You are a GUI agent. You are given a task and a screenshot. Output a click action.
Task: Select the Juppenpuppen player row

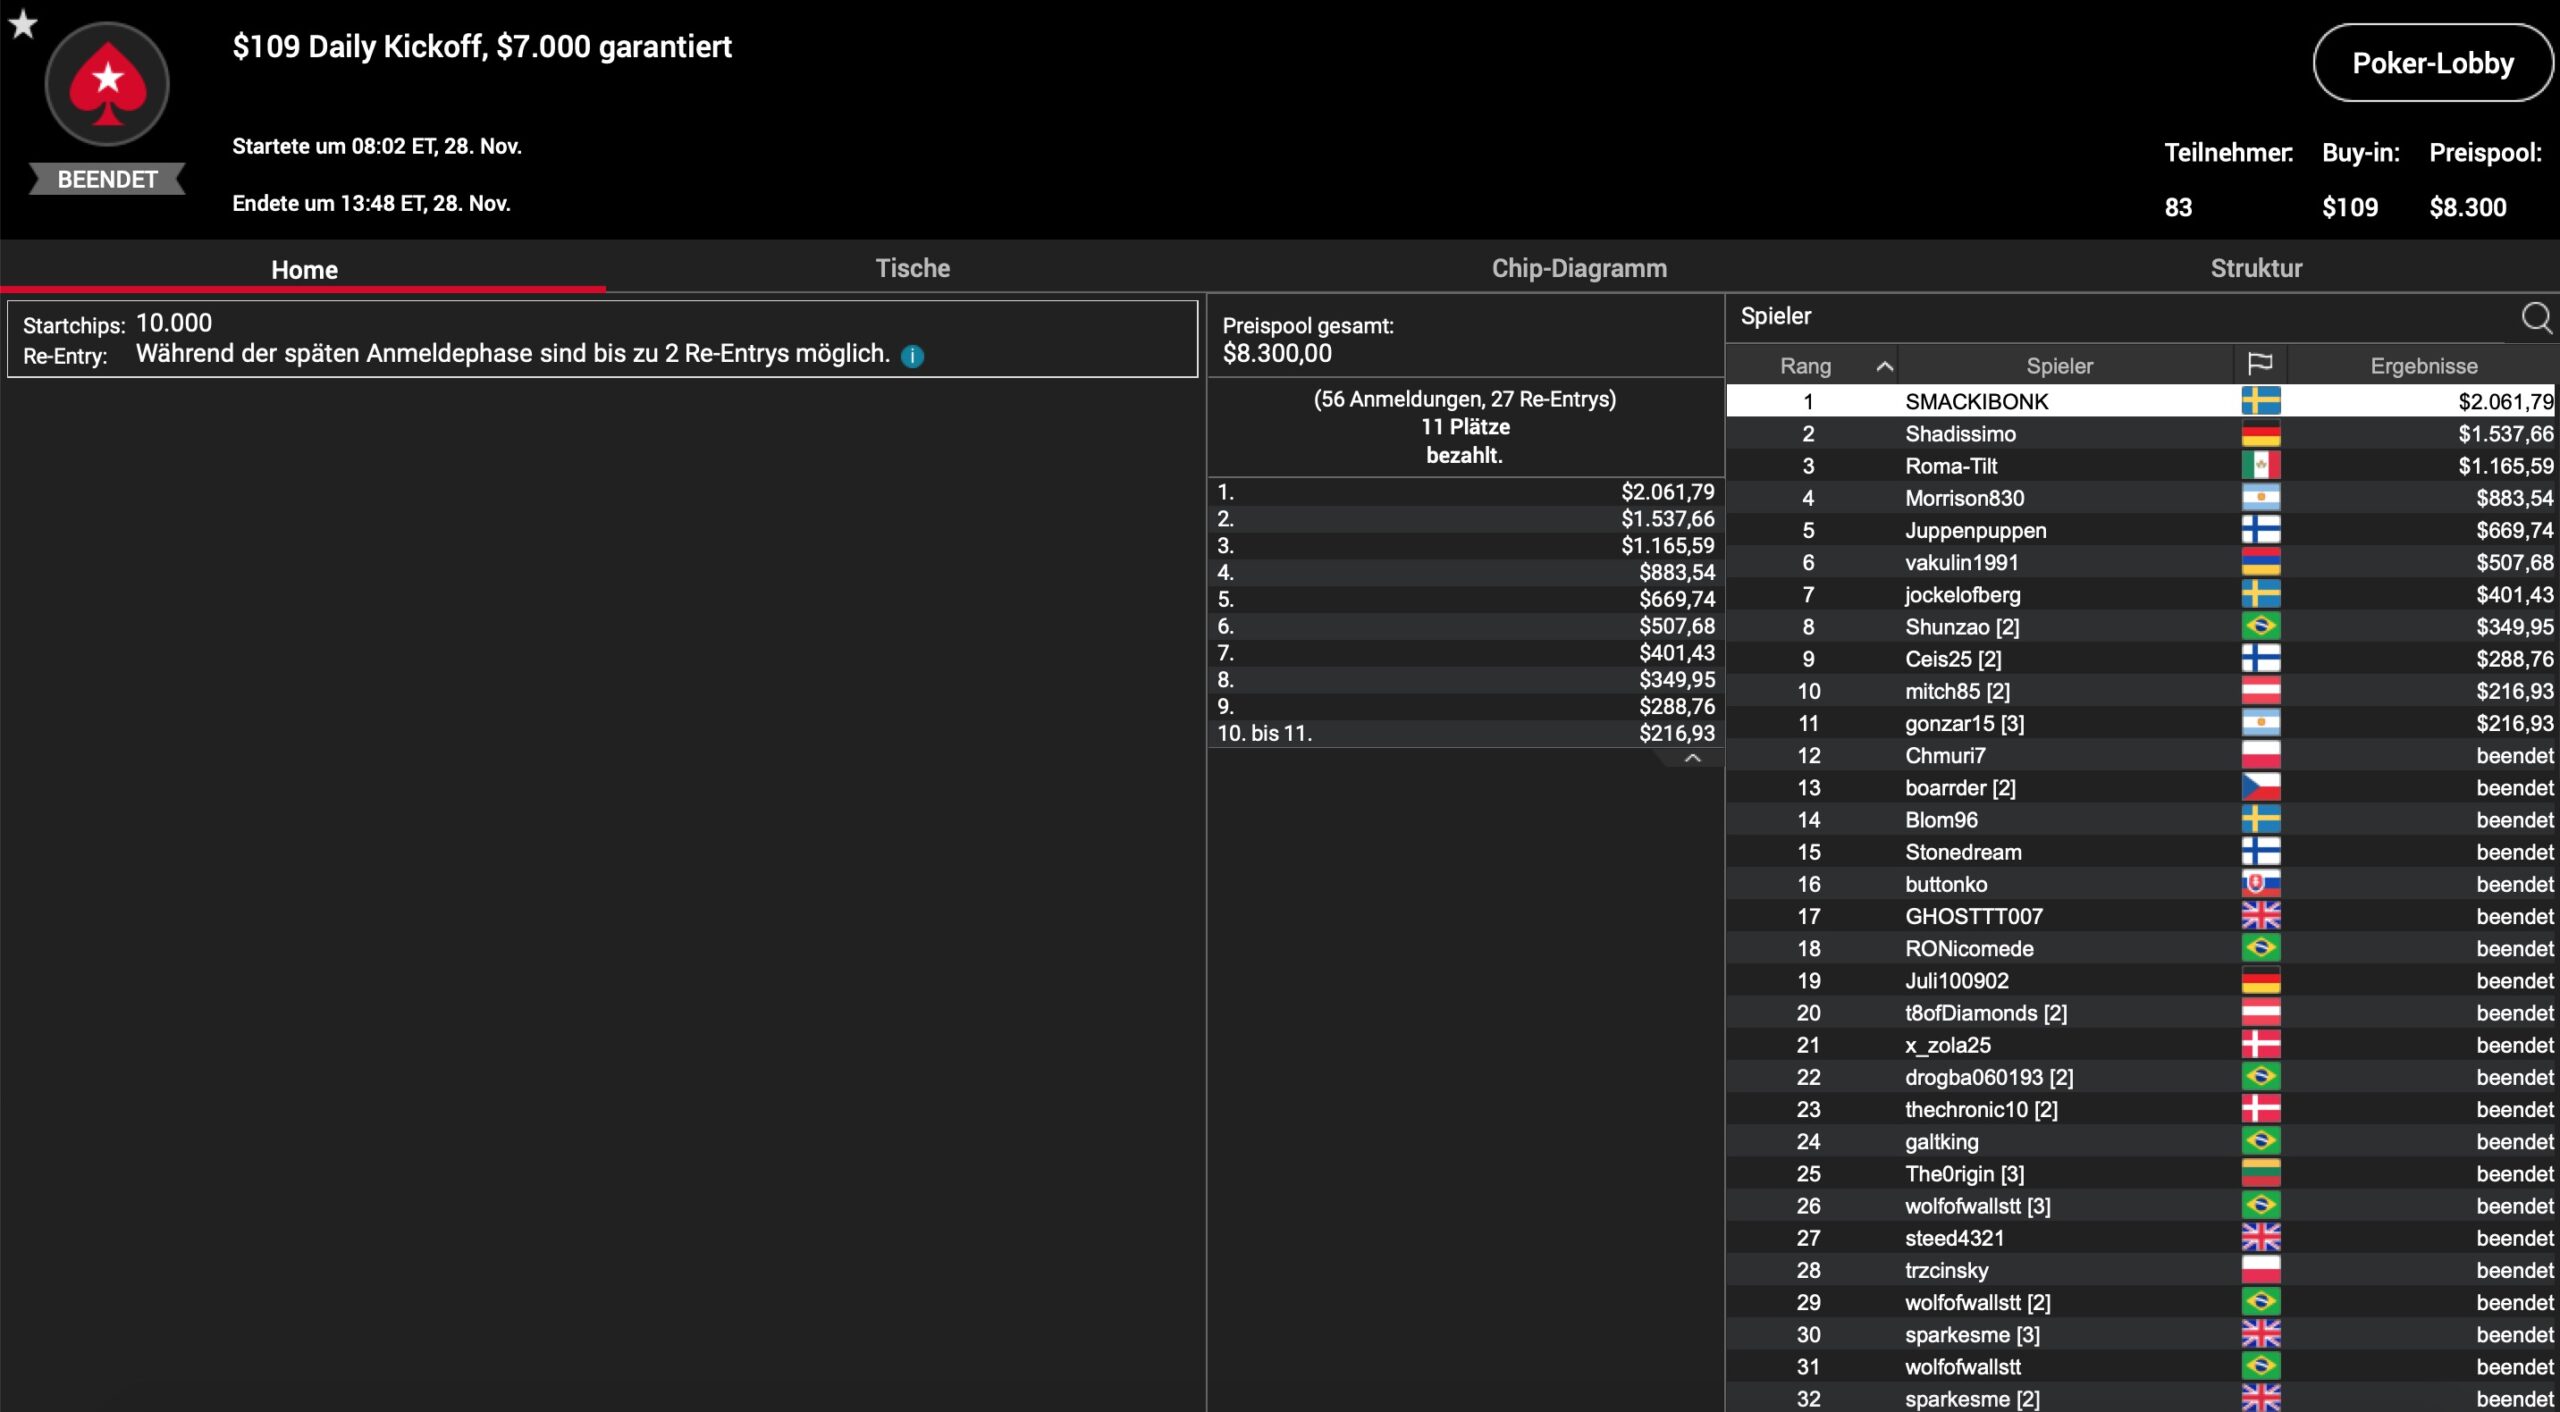coord(1975,531)
